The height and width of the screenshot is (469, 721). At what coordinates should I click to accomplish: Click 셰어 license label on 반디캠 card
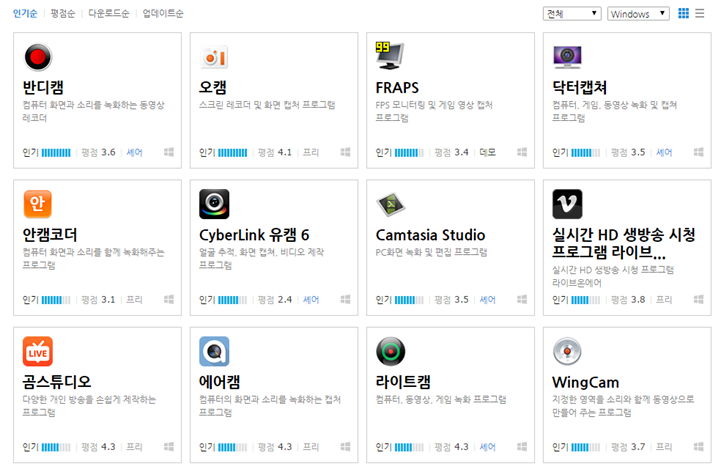coord(134,153)
